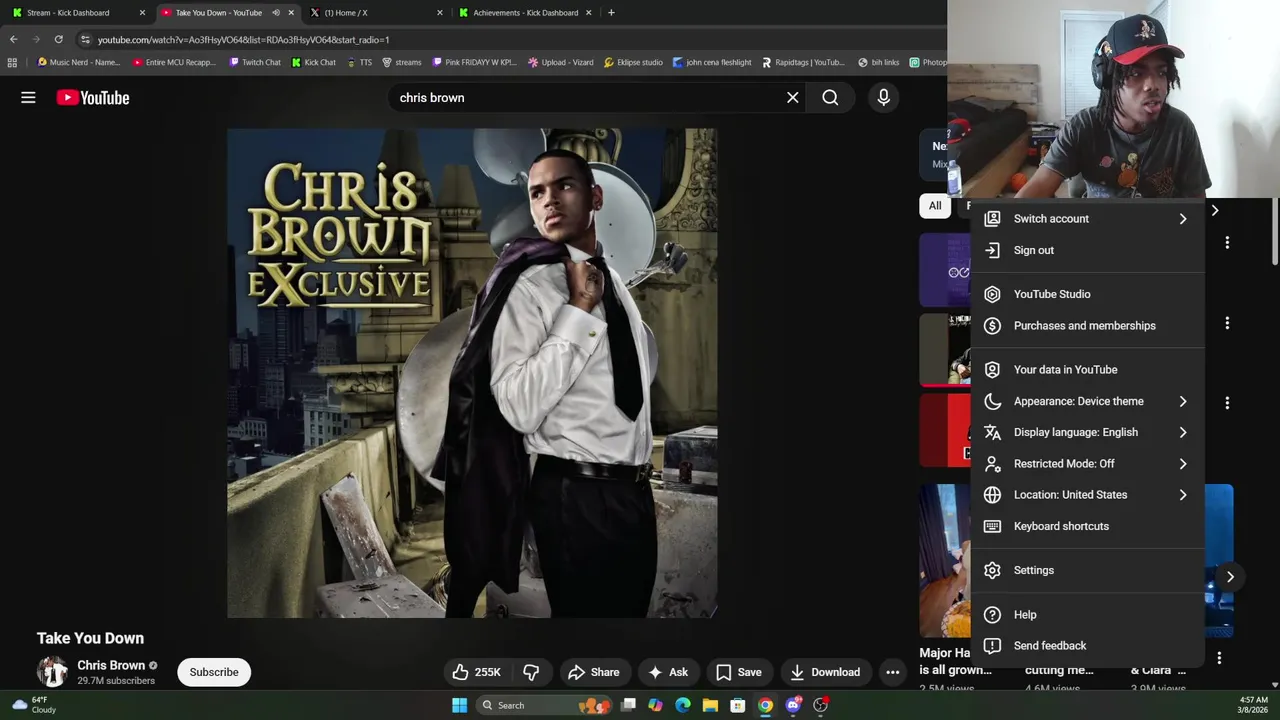The image size is (1280, 720).
Task: Open Settings in the account menu
Action: click(1087, 570)
